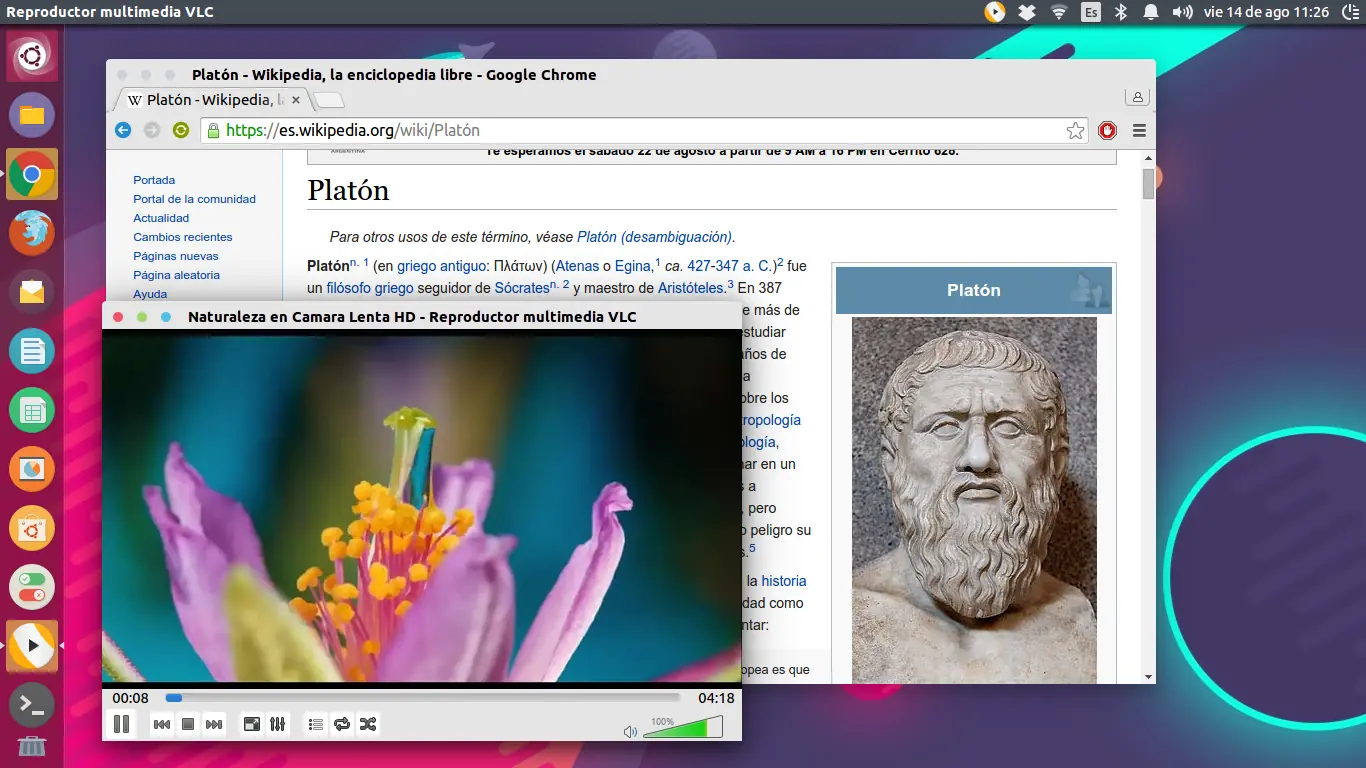Skip to the previous media track
1366x768 pixels.
pyautogui.click(x=161, y=724)
